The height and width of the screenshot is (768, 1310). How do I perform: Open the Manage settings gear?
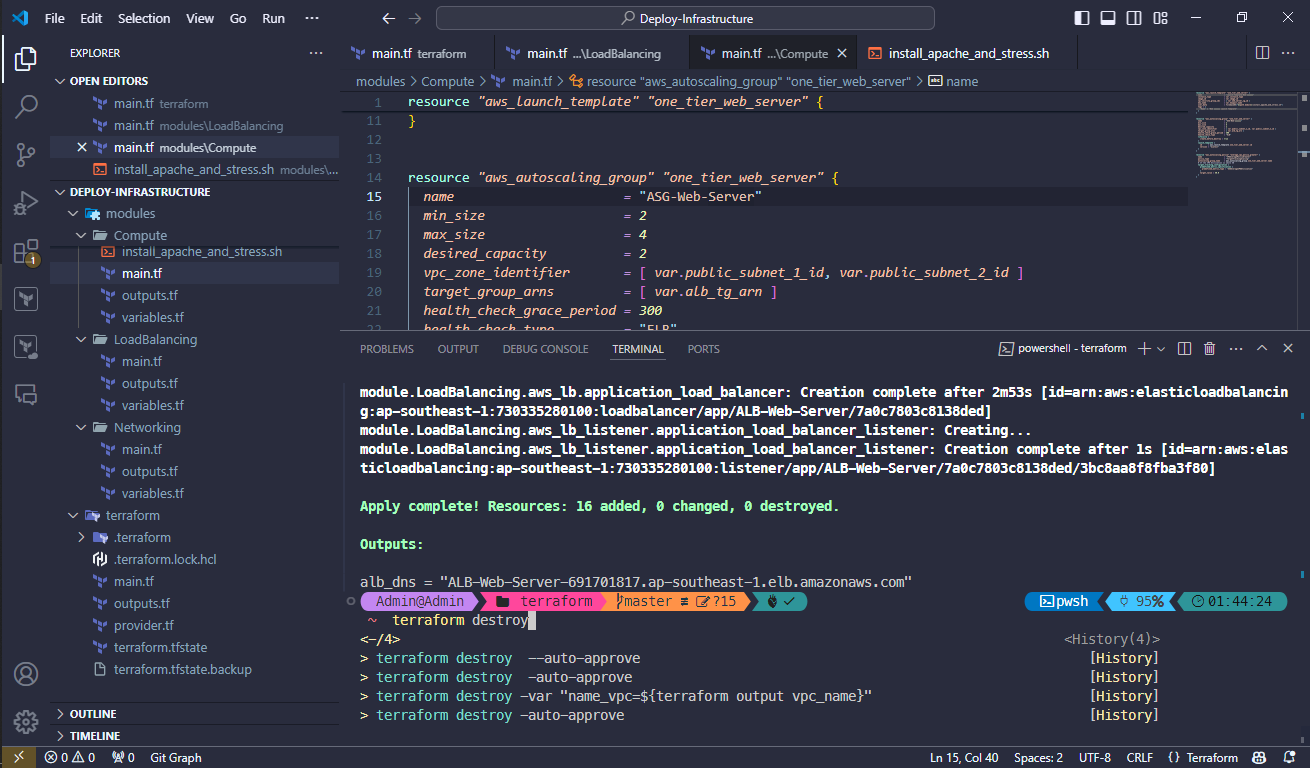[x=26, y=721]
